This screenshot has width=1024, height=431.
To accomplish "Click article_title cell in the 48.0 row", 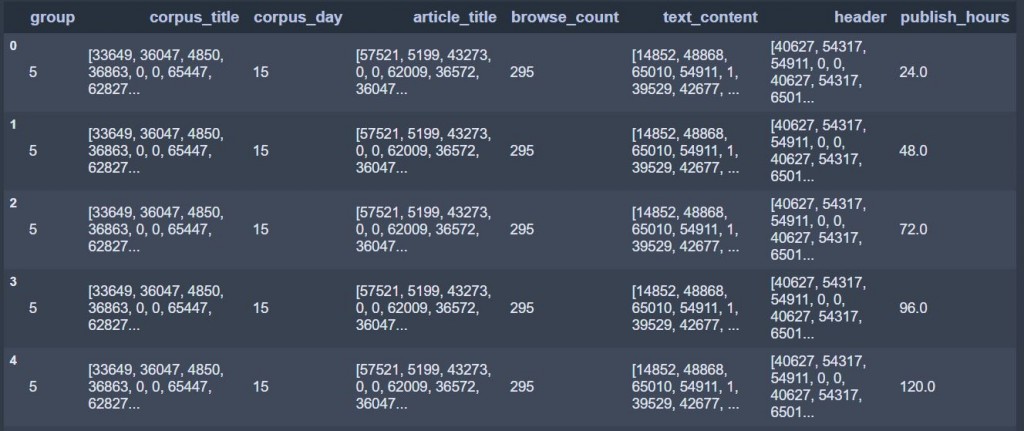I will (423, 151).
